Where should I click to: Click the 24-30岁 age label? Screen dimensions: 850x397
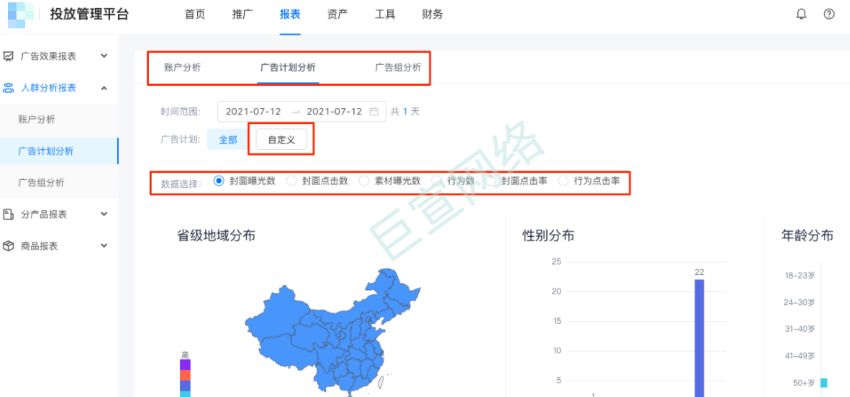tap(800, 302)
